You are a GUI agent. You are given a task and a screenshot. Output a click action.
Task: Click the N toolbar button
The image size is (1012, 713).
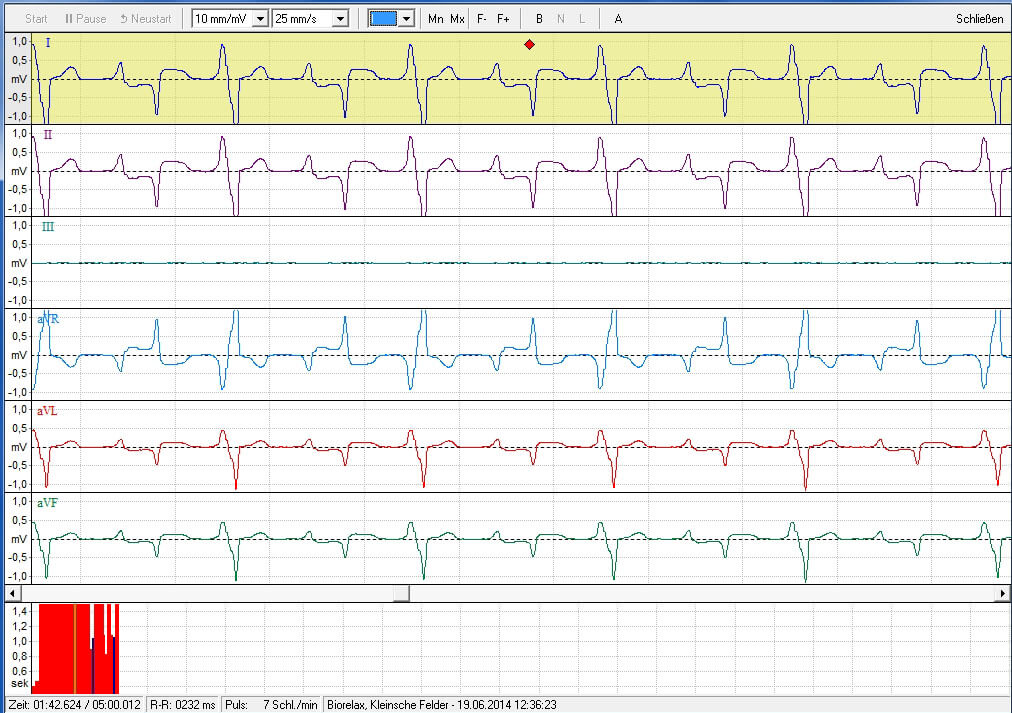(x=561, y=19)
